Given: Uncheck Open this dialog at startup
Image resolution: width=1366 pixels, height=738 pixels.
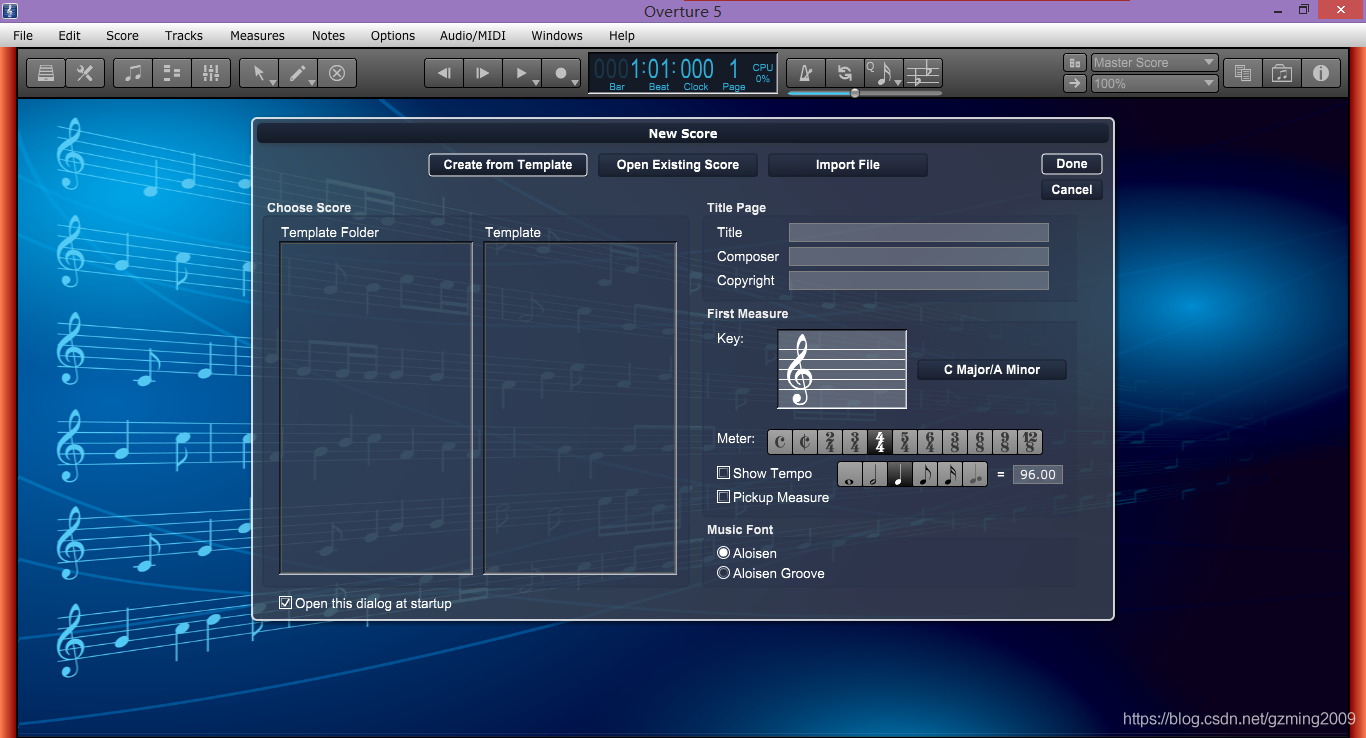Looking at the screenshot, I should click(286, 603).
